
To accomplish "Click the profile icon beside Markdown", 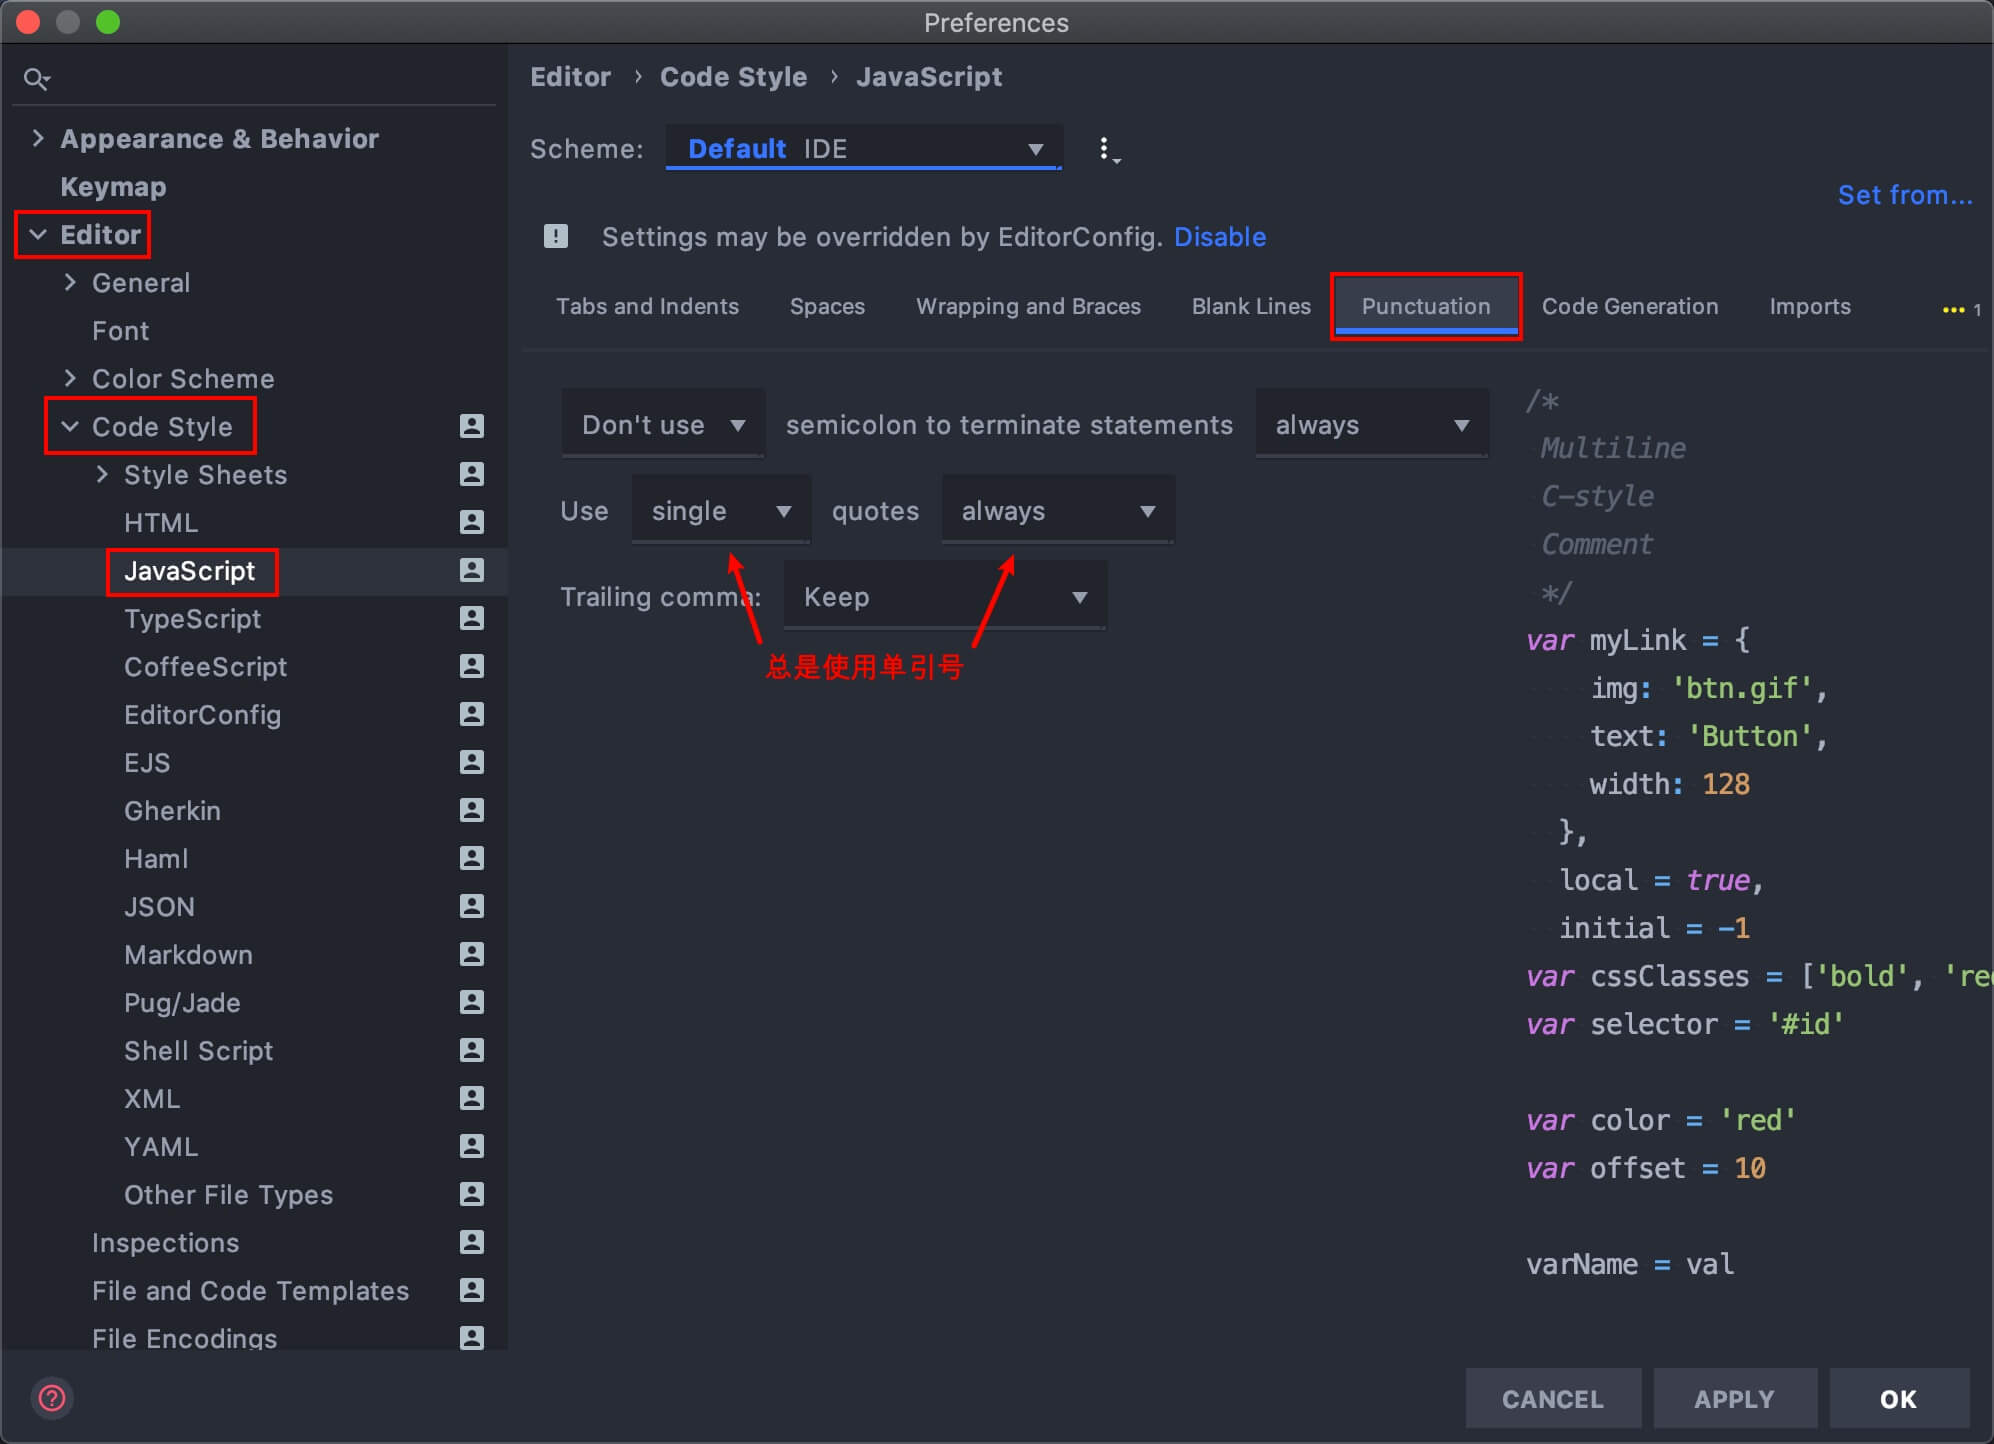I will [471, 954].
